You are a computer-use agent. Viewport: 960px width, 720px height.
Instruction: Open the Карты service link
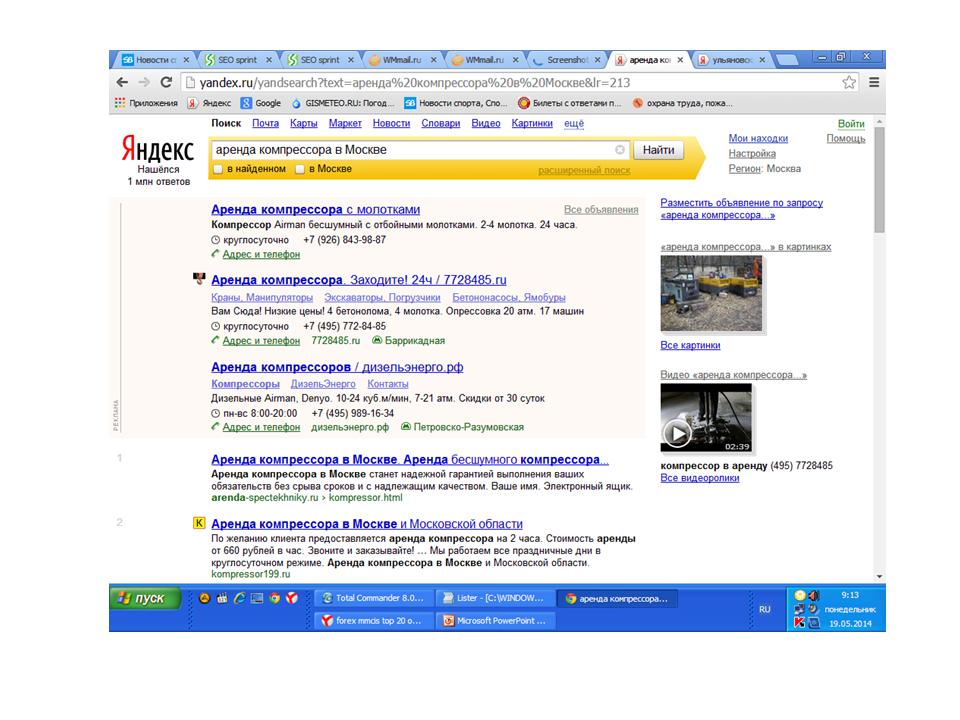(x=304, y=123)
